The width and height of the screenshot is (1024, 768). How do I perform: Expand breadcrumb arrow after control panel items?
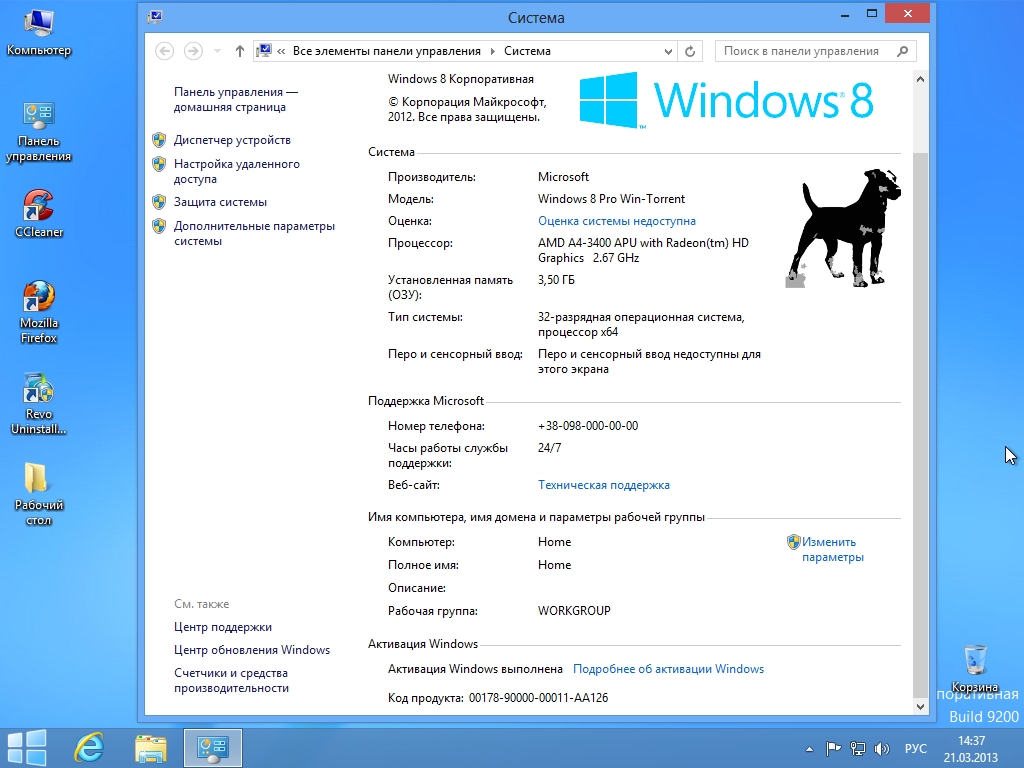tap(490, 51)
